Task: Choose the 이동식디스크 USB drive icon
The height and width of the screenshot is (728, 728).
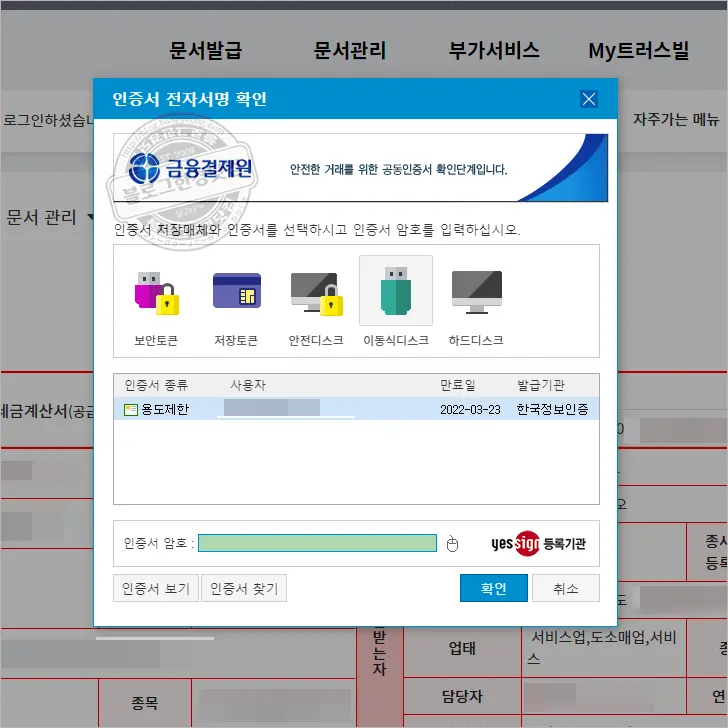Action: [x=396, y=291]
